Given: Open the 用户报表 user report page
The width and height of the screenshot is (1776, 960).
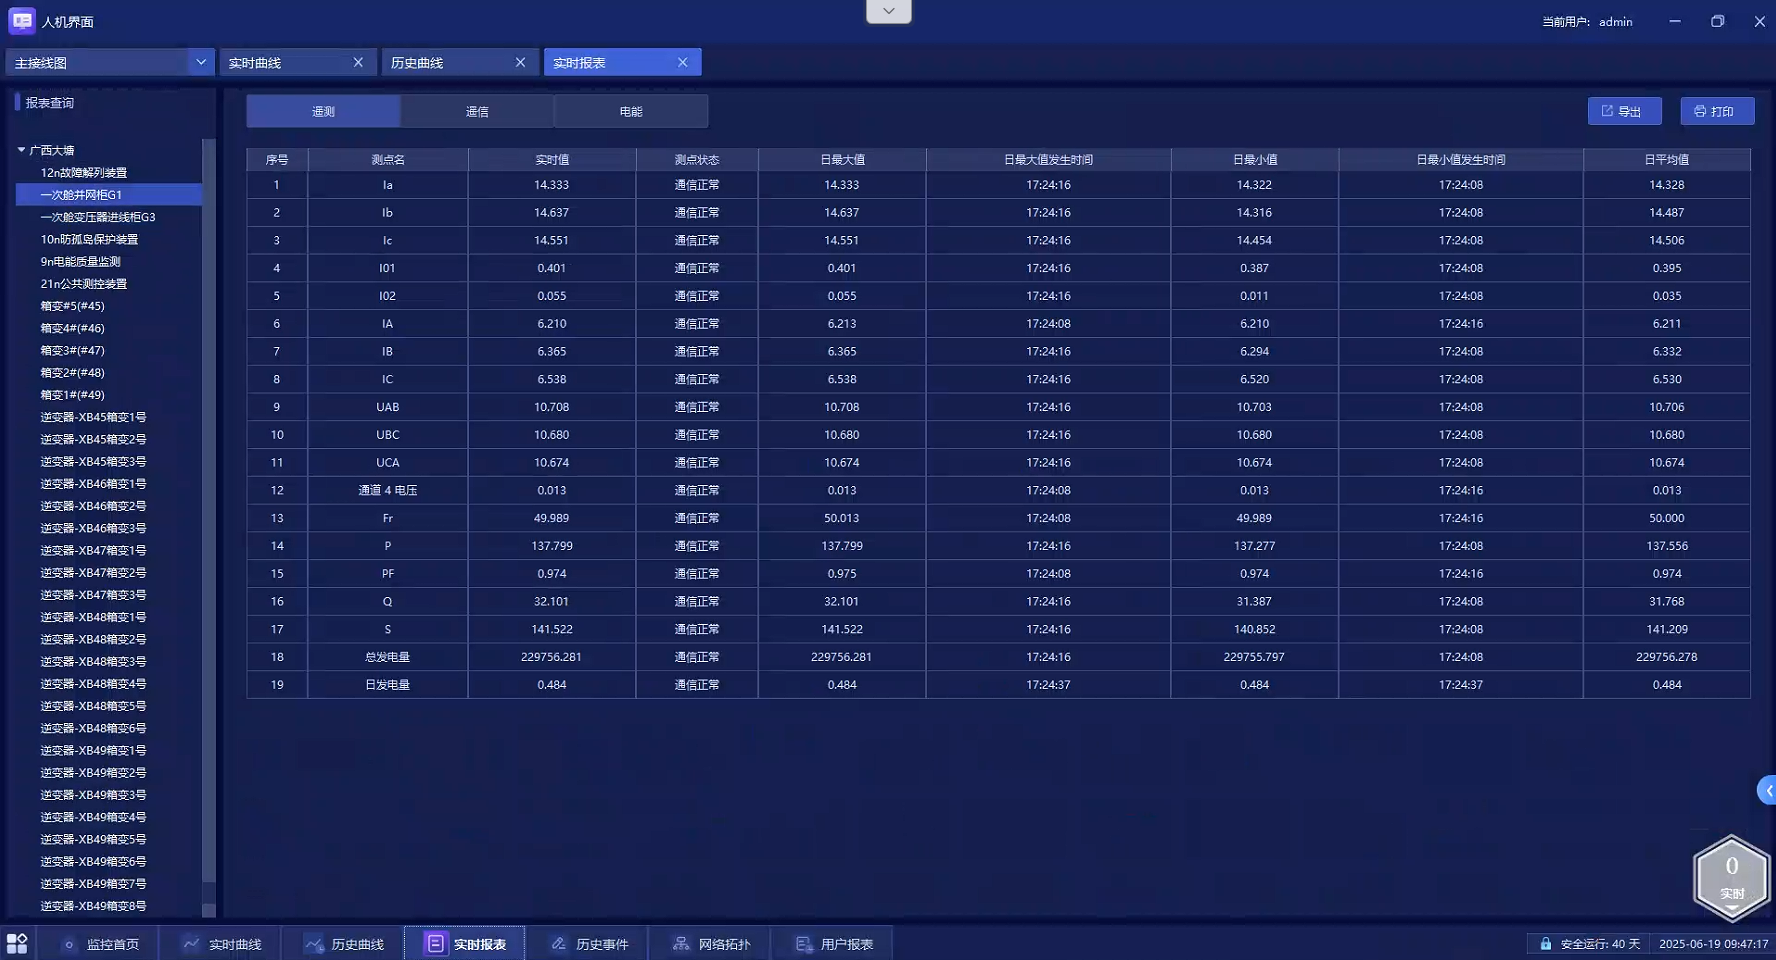Looking at the screenshot, I should (x=835, y=944).
